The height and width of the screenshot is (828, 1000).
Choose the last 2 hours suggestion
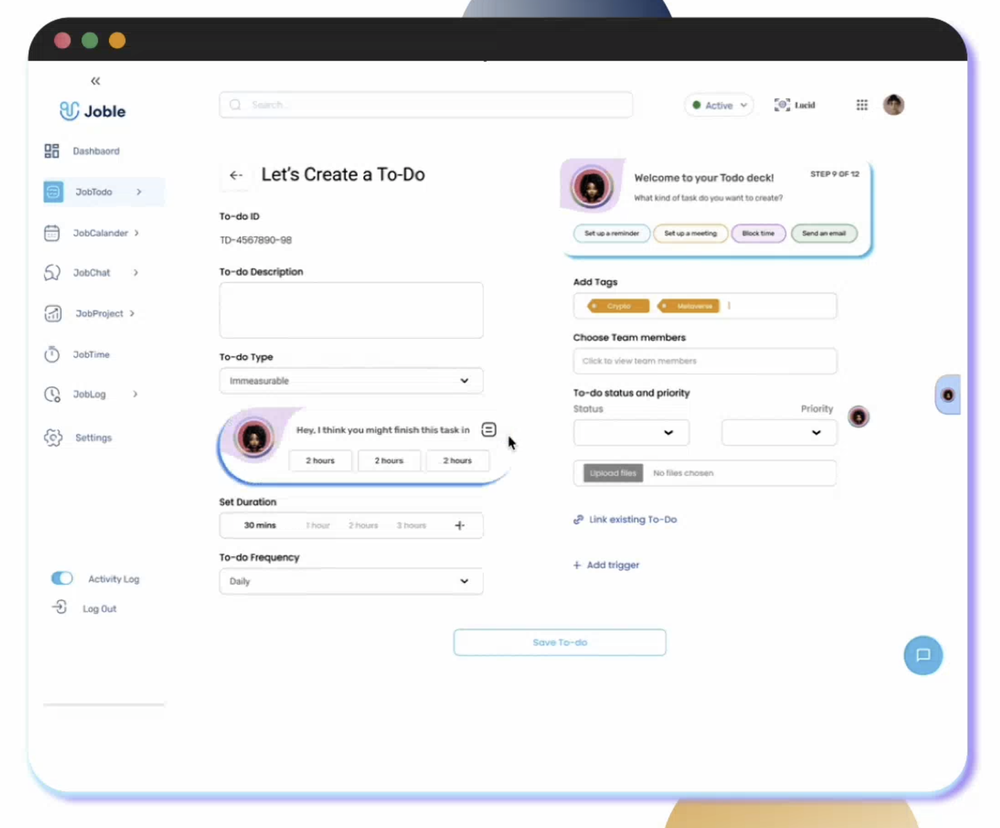tap(457, 461)
